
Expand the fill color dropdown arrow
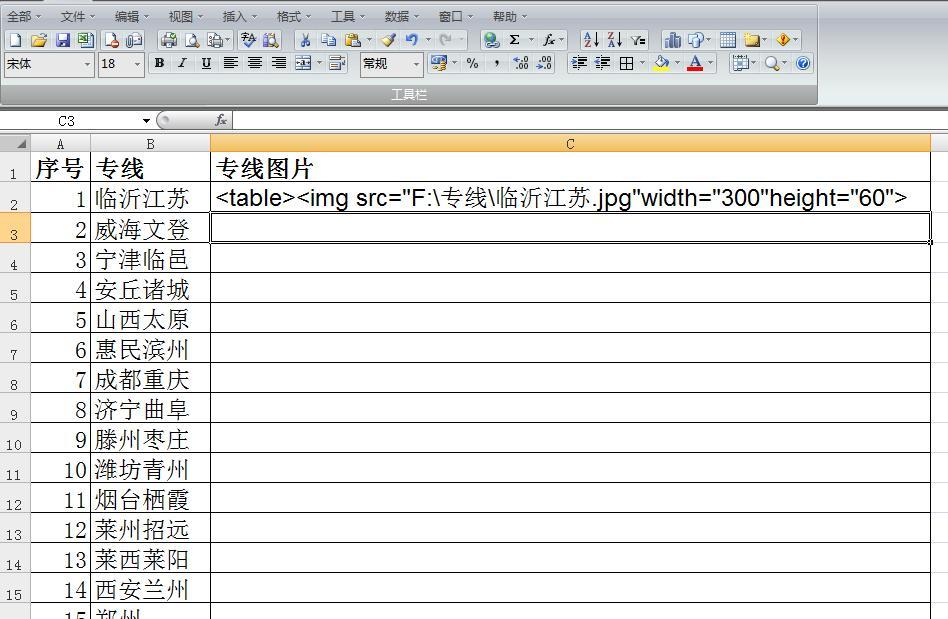pos(677,63)
